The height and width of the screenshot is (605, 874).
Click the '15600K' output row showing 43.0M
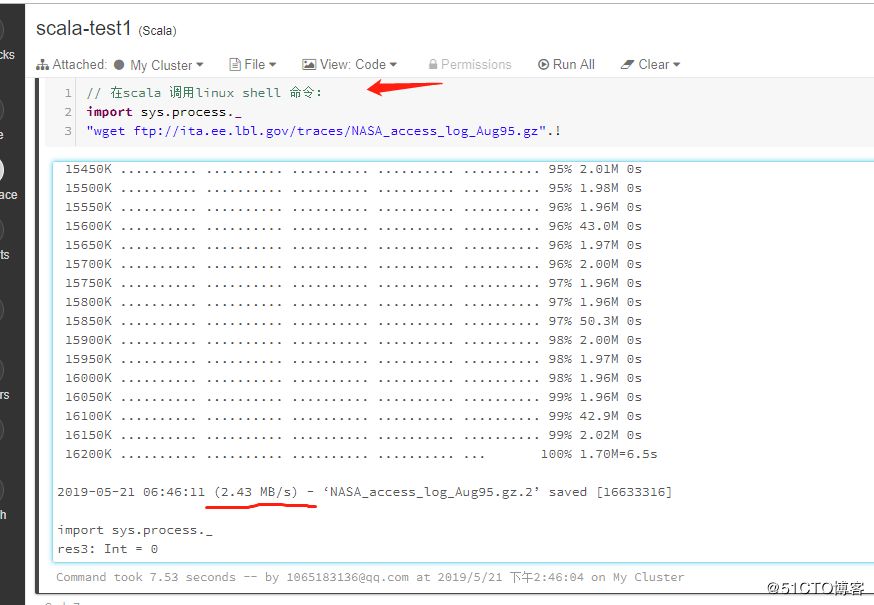(x=353, y=226)
